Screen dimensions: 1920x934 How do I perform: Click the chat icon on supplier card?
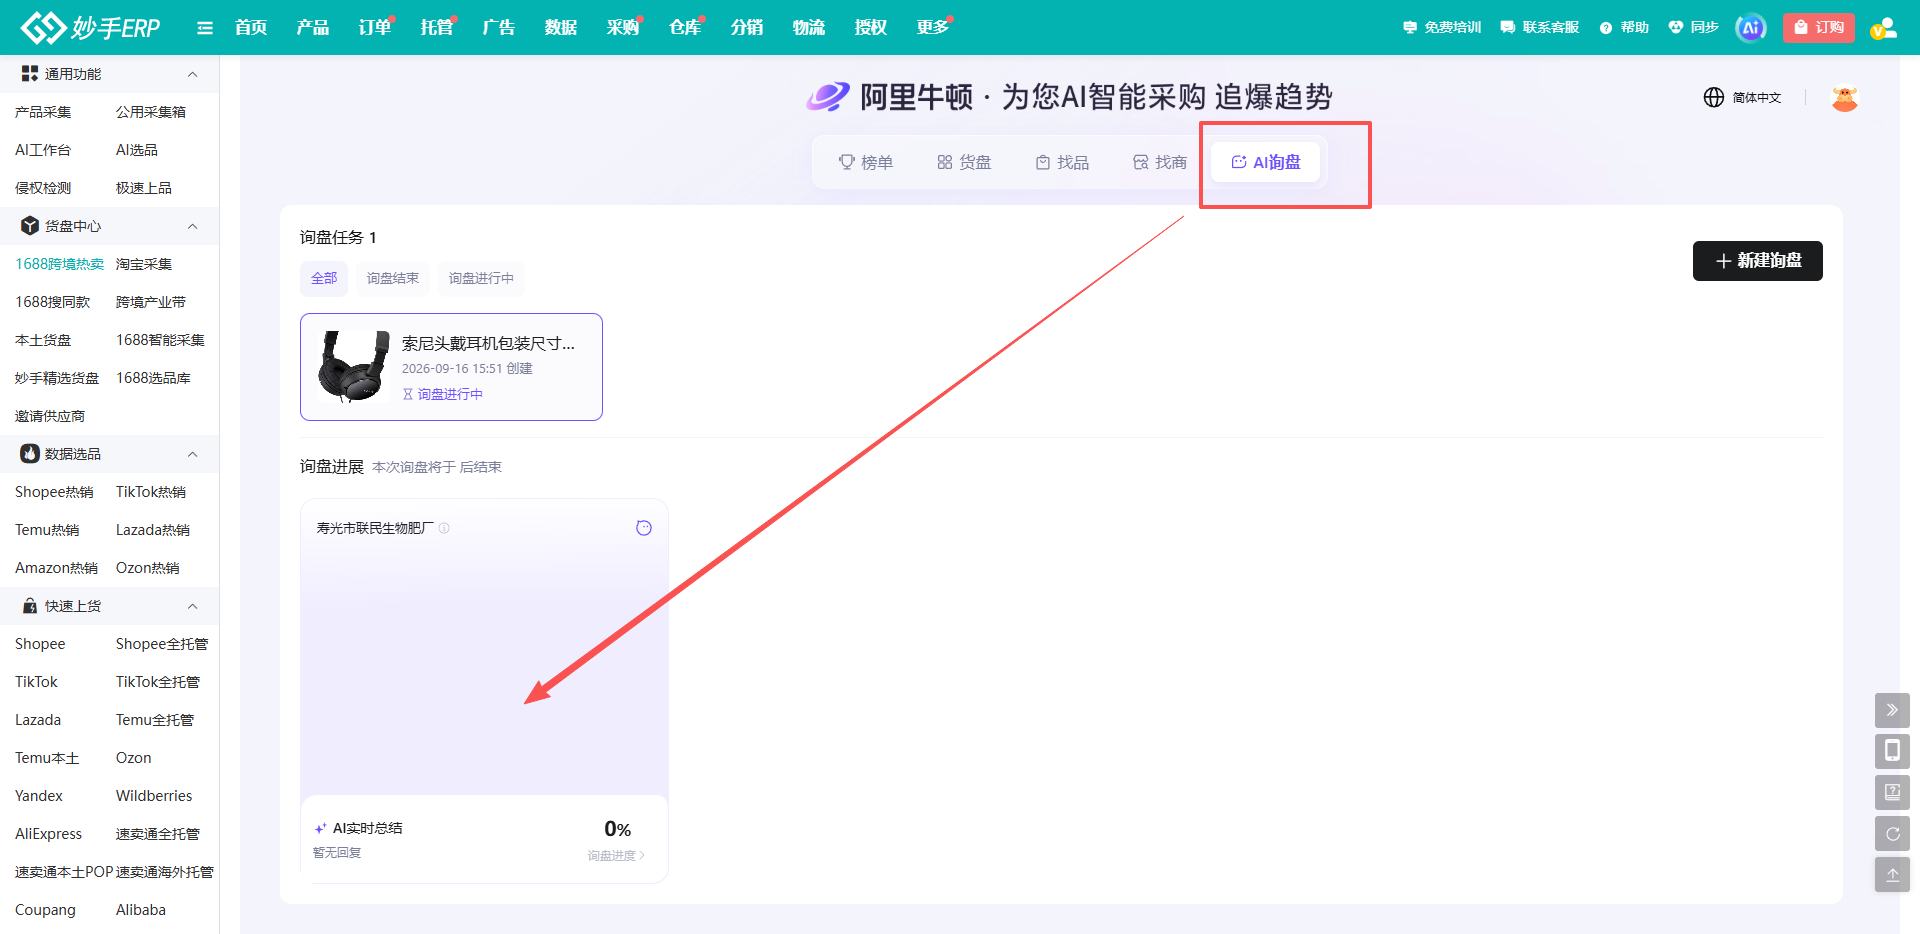tap(644, 528)
